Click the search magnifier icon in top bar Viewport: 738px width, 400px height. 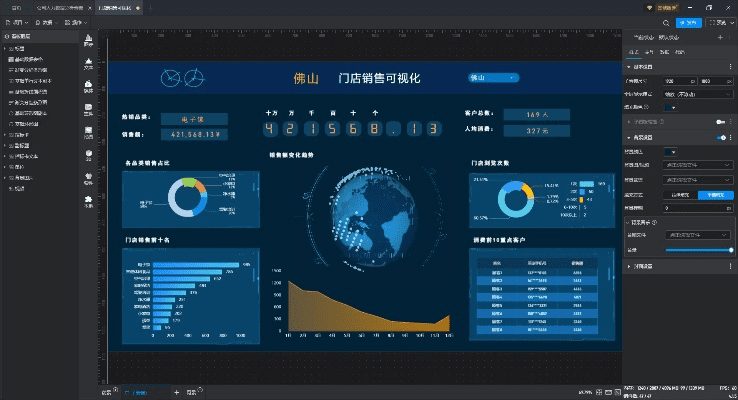click(666, 23)
